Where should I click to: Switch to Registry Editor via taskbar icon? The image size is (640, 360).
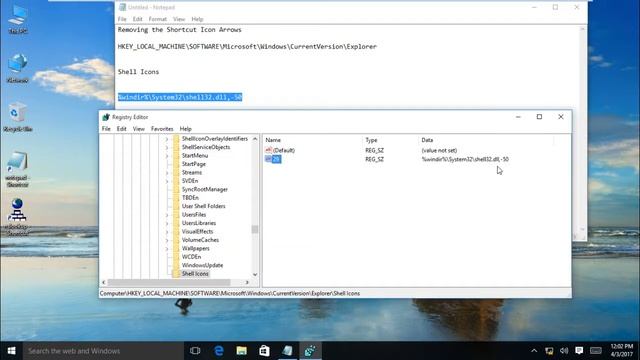pos(310,351)
